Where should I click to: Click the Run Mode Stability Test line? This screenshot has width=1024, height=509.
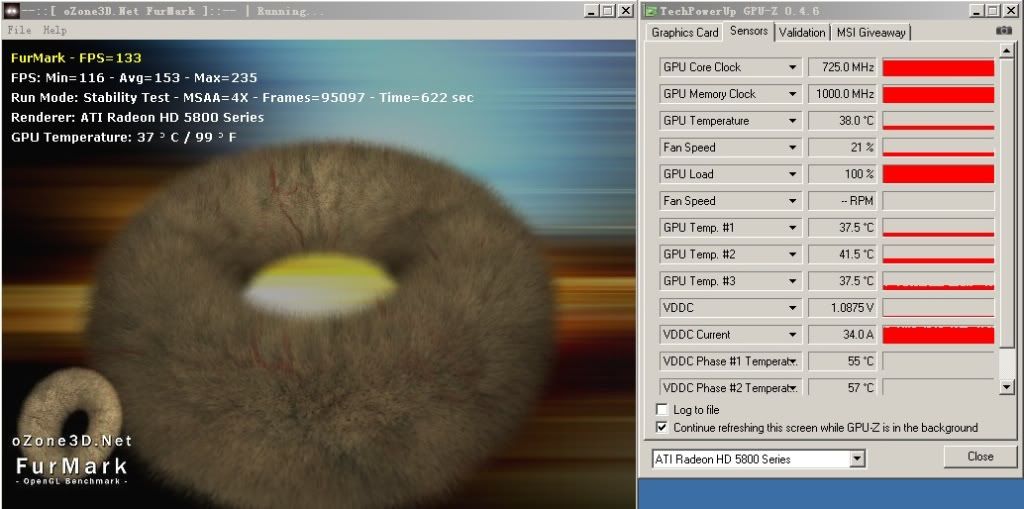pos(242,97)
